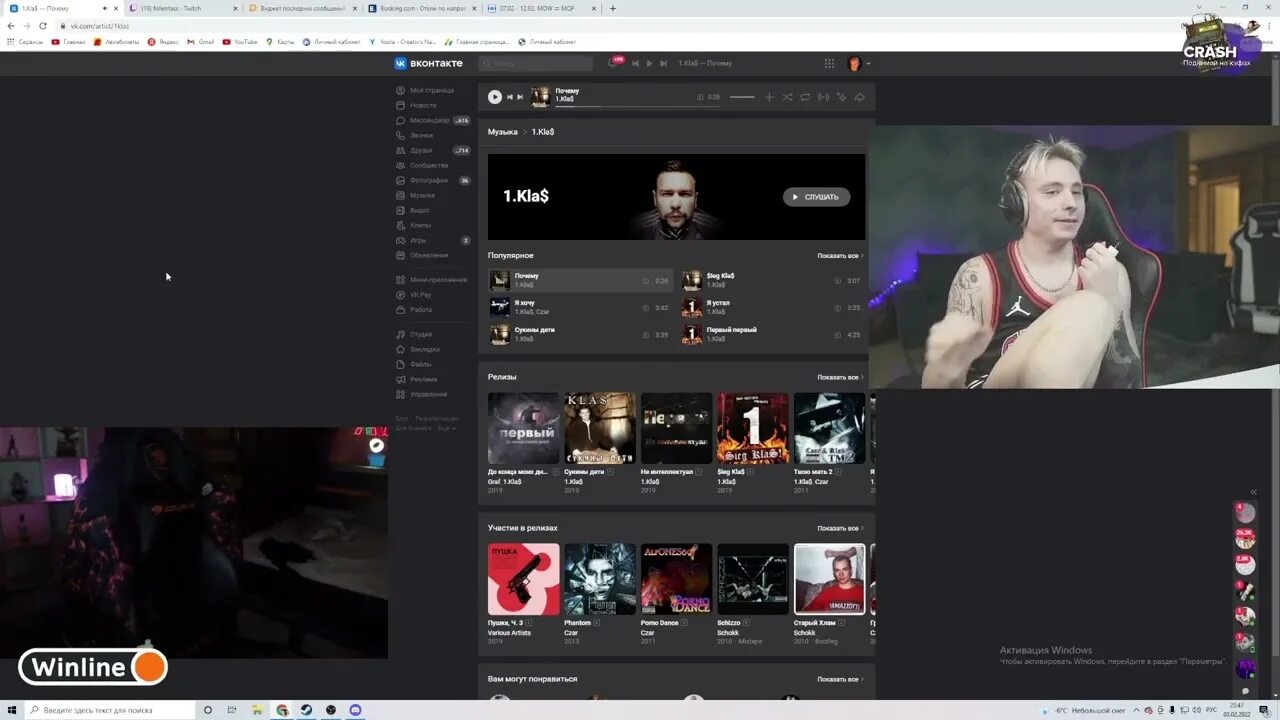Open Моя страница in sidebar
This screenshot has width=1280, height=720.
pyautogui.click(x=433, y=90)
